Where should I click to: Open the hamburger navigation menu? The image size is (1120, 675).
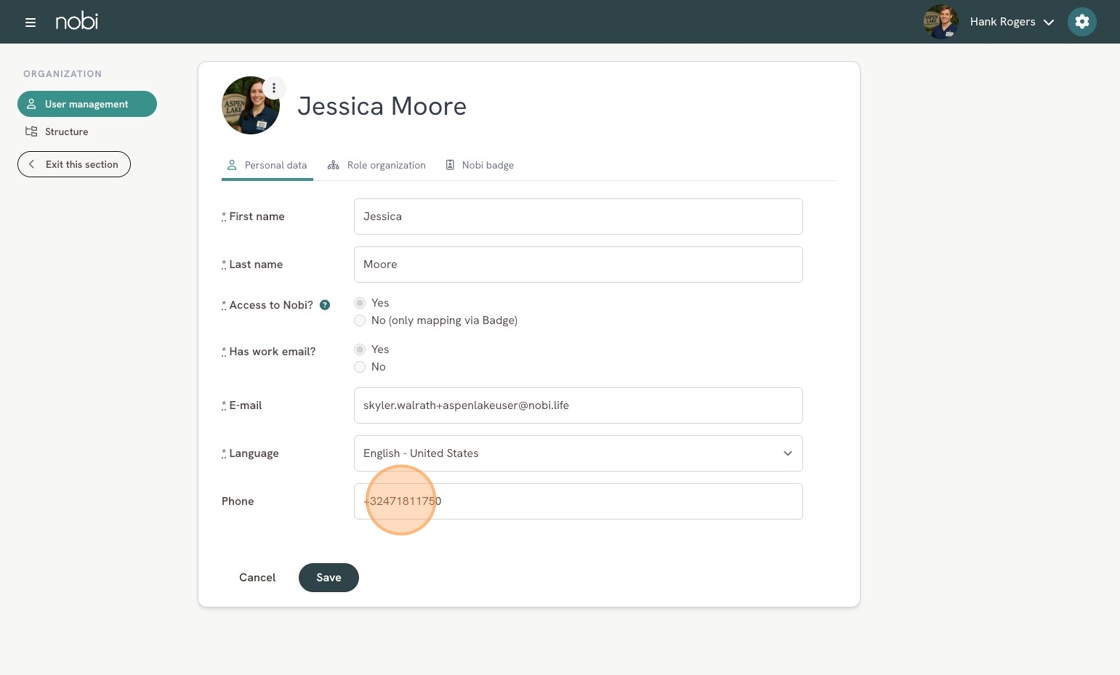30,22
